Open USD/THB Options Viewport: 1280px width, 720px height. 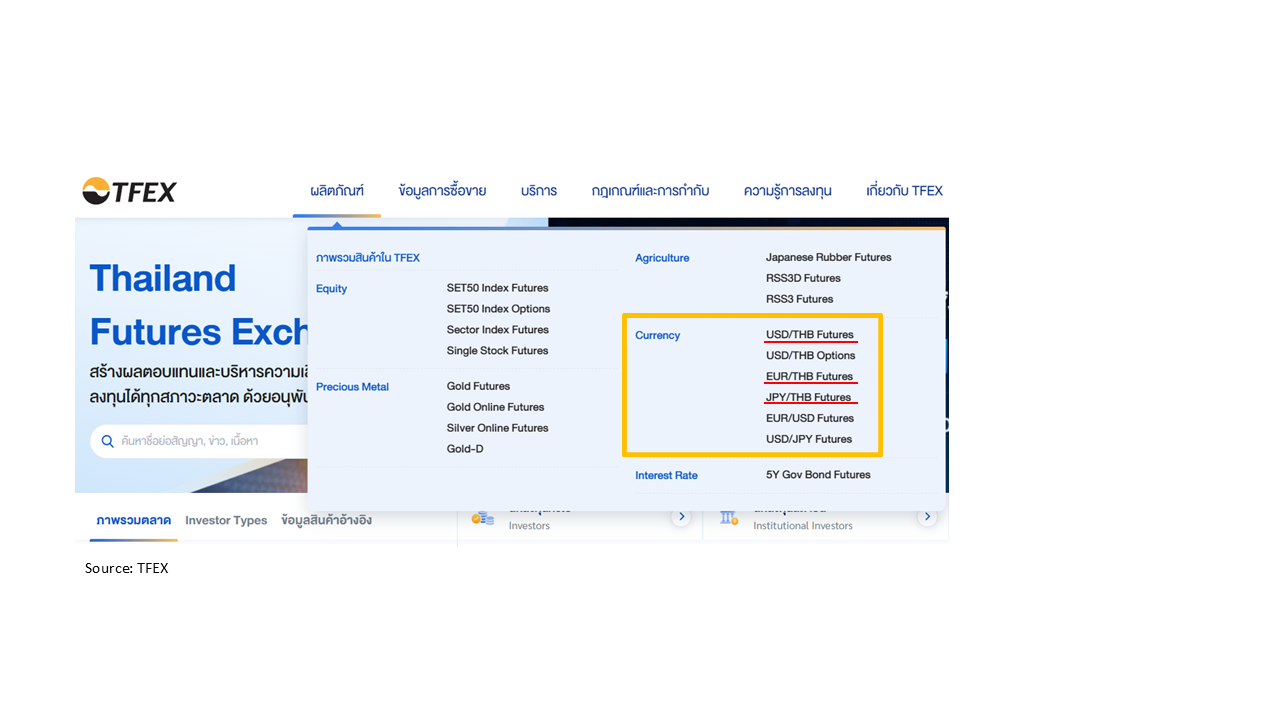[811, 356]
